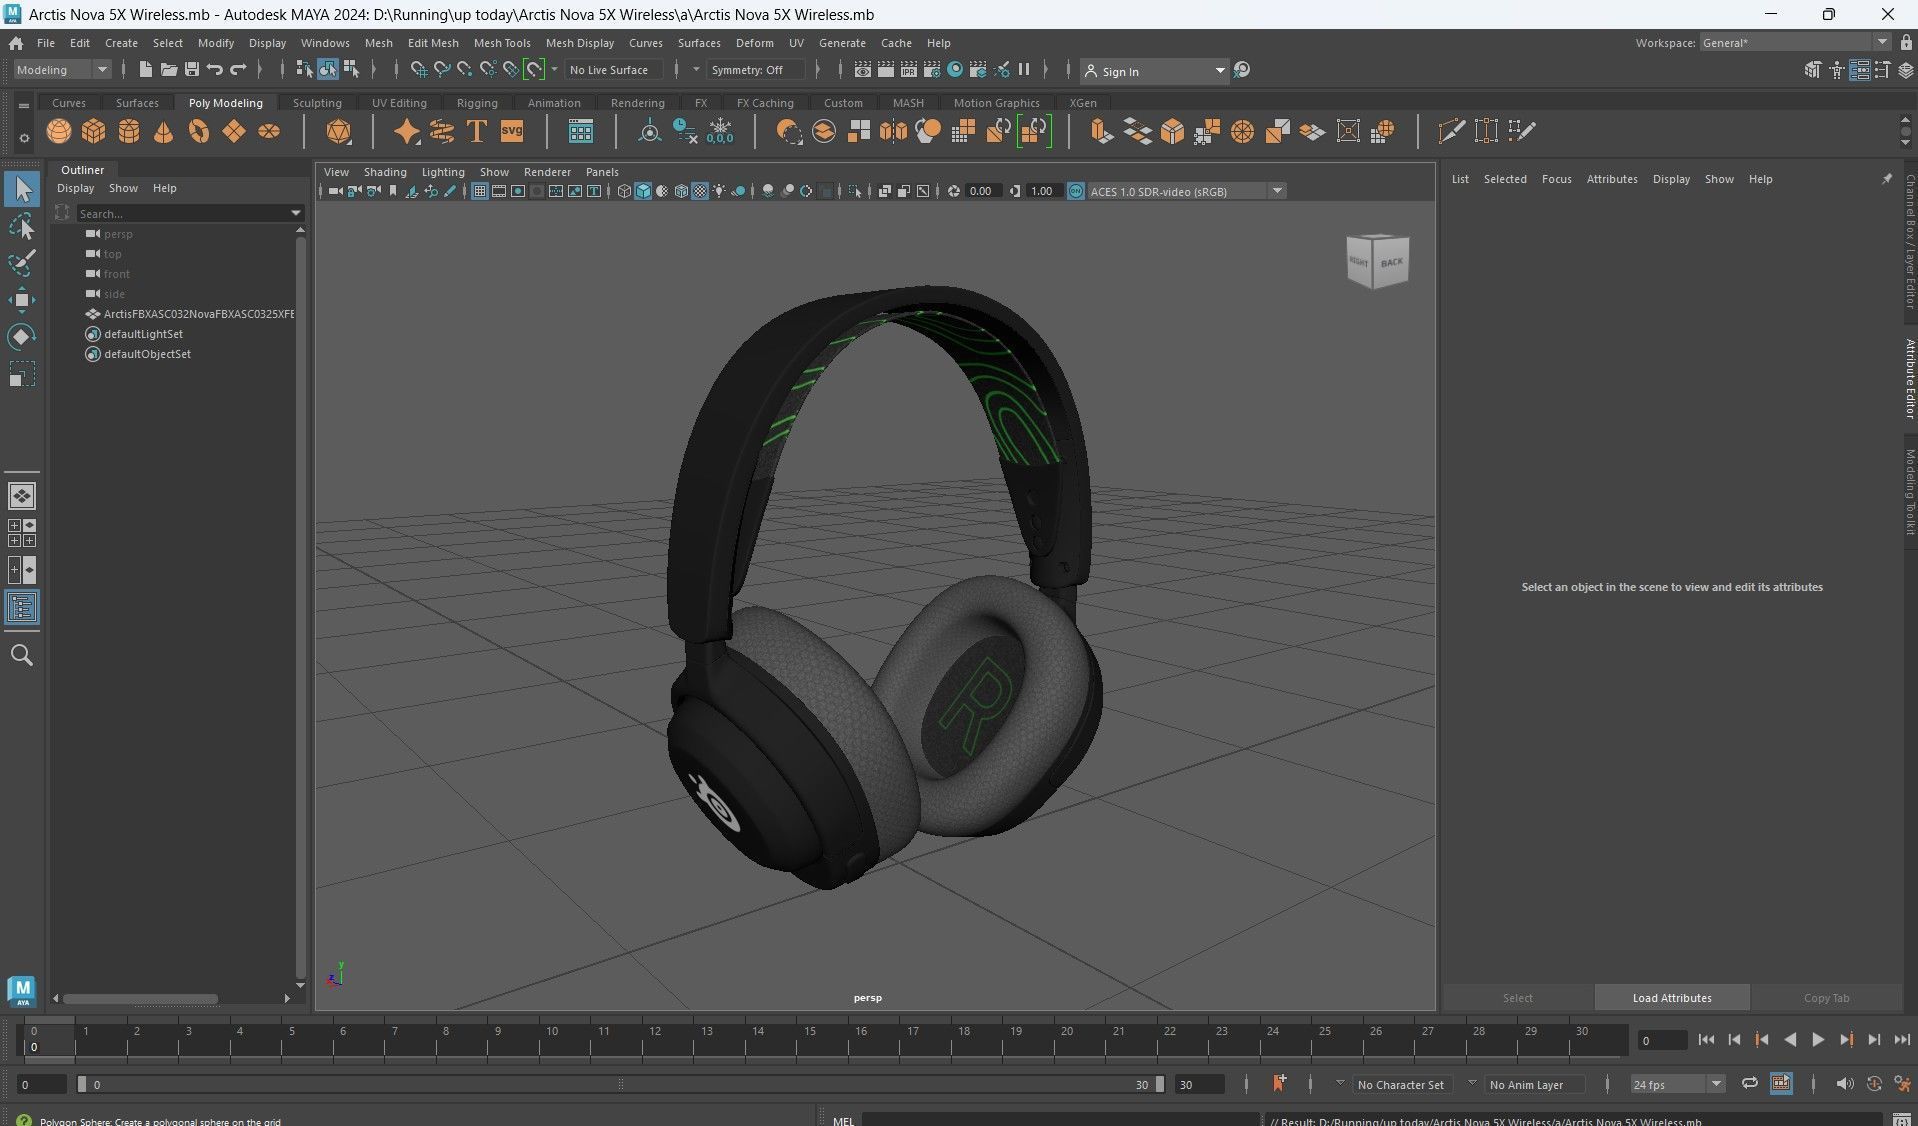This screenshot has height=1126, width=1918.
Task: Click the Load Attributes button
Action: [x=1671, y=998]
